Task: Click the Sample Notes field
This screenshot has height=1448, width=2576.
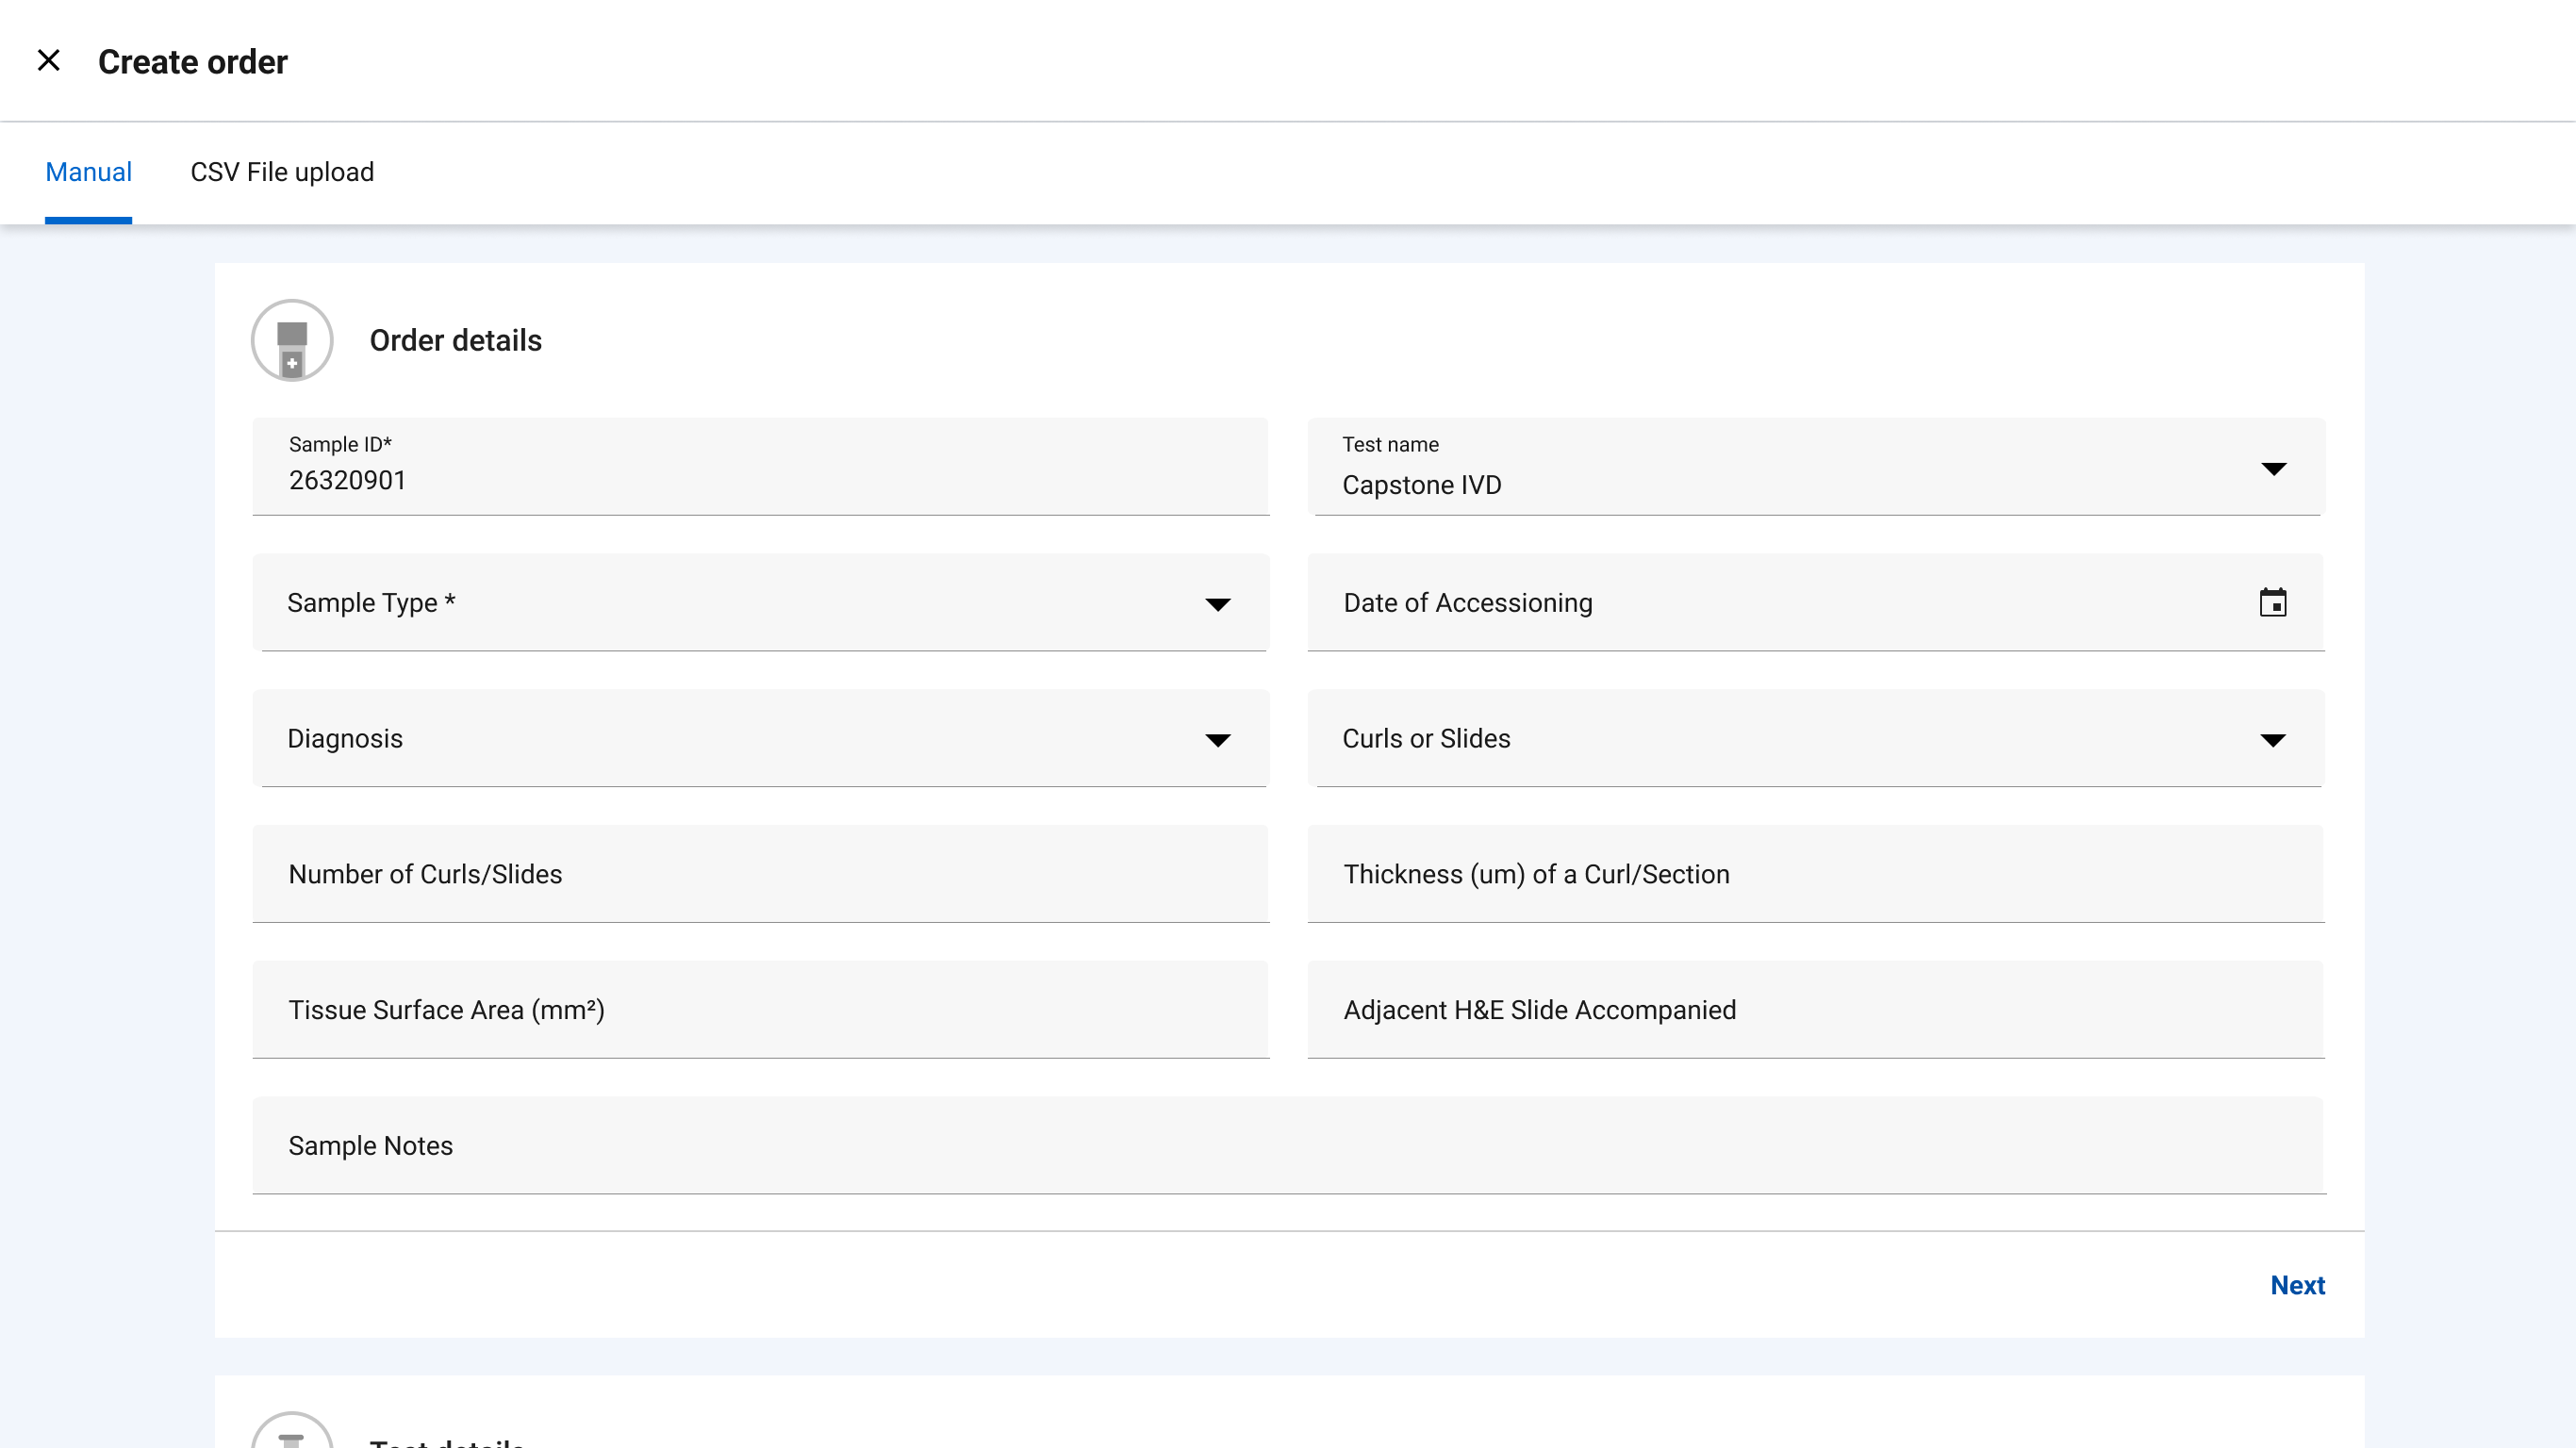Action: (x=1290, y=1145)
